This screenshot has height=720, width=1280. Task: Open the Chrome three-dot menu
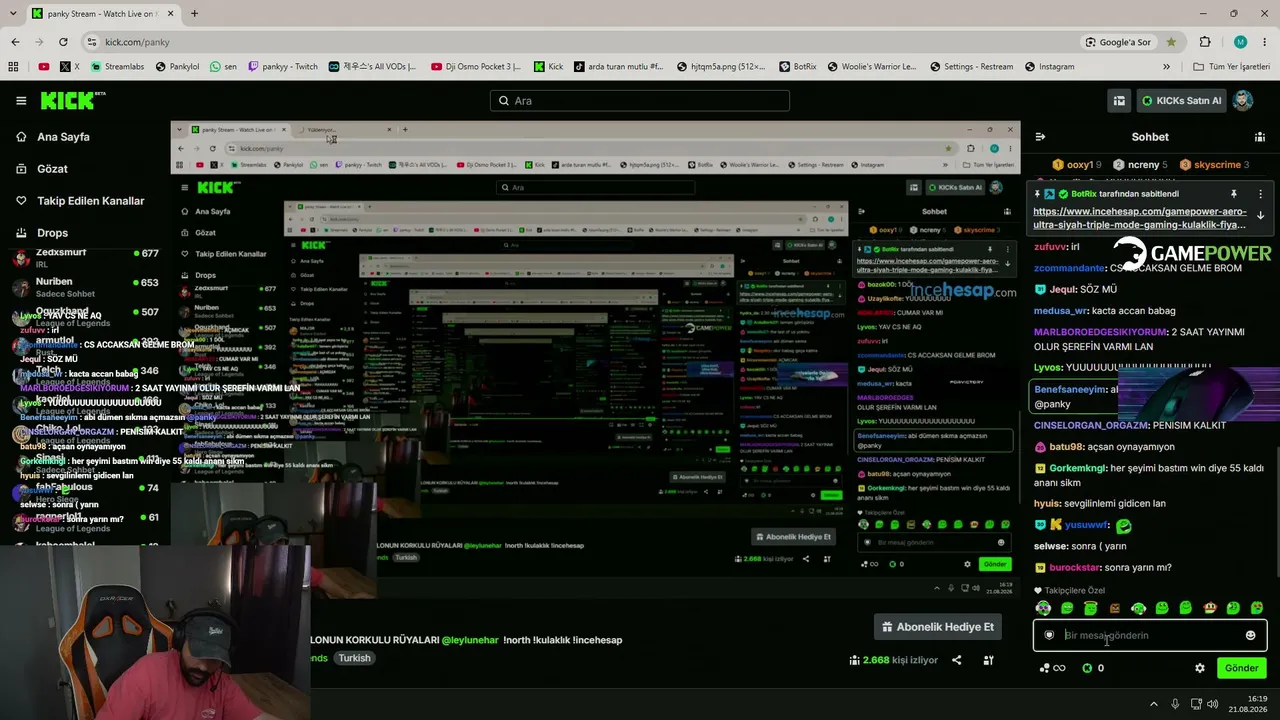pyautogui.click(x=1264, y=42)
